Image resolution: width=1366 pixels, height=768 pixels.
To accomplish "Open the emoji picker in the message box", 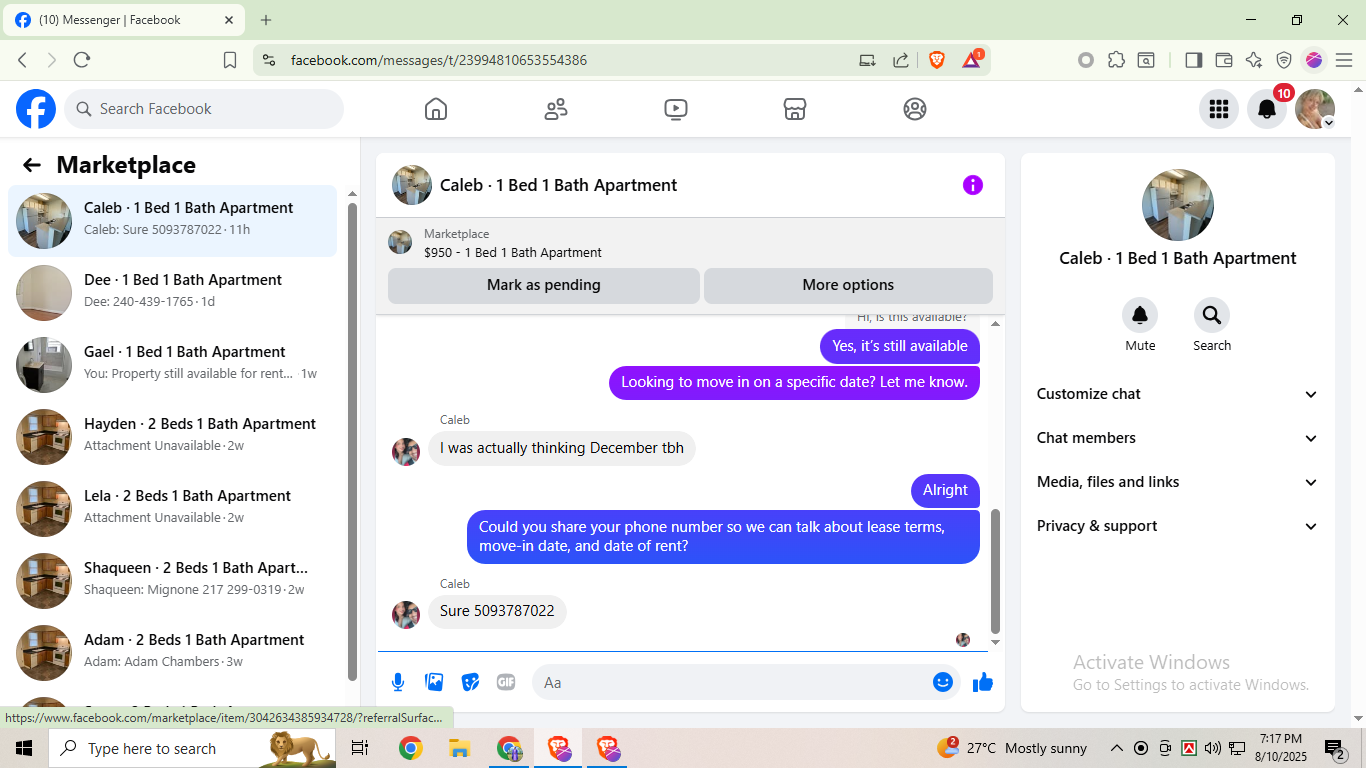I will (x=942, y=682).
